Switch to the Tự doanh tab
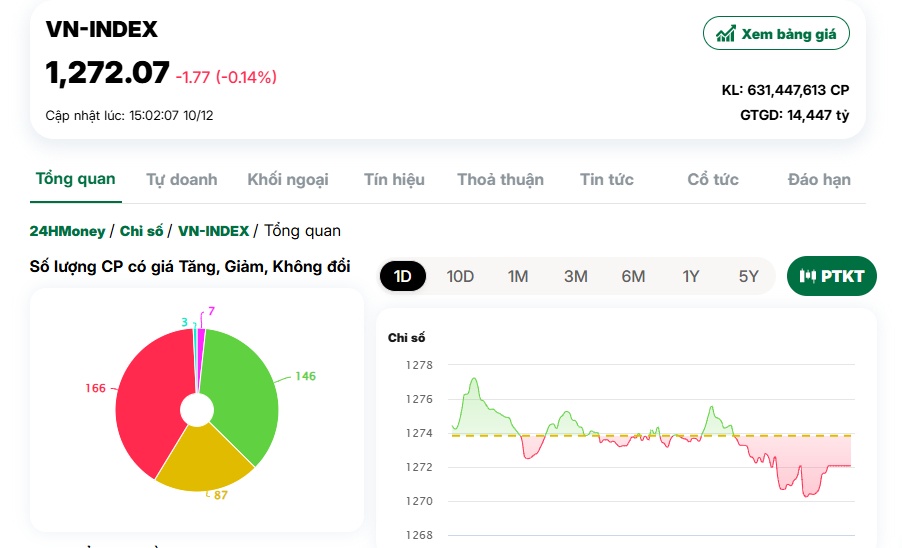This screenshot has height=548, width=902. tap(181, 180)
